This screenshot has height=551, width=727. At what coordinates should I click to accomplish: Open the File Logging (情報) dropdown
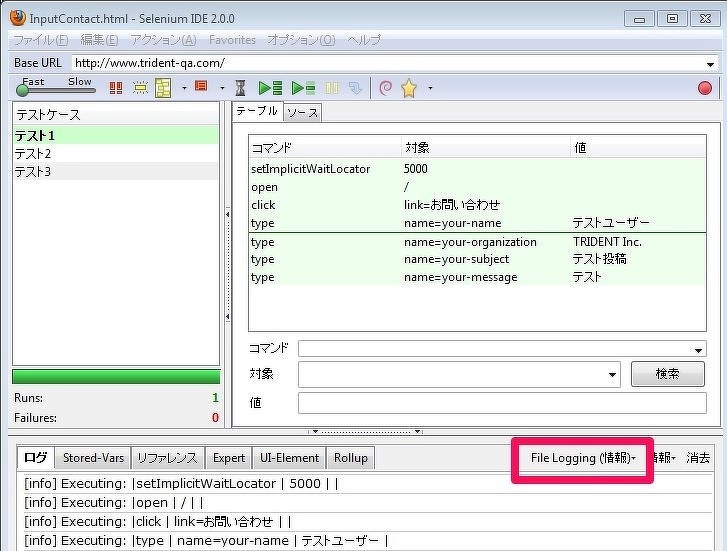pyautogui.click(x=582, y=458)
